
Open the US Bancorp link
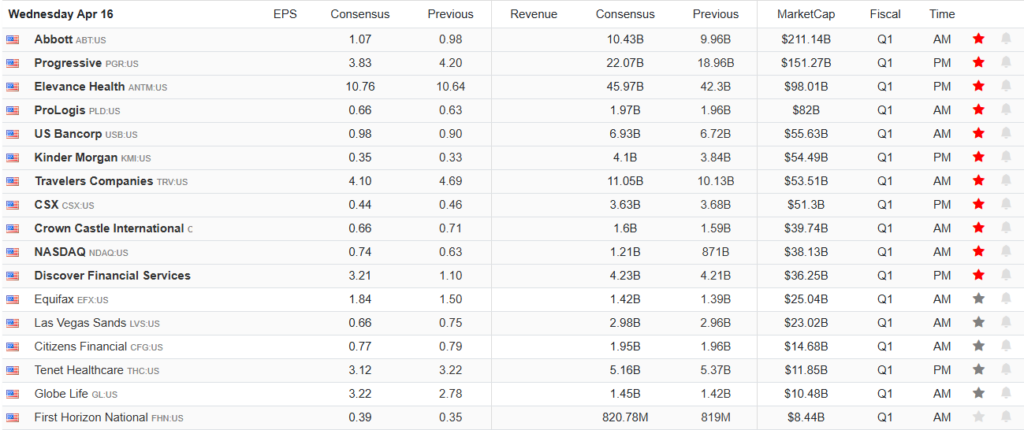[x=68, y=133]
